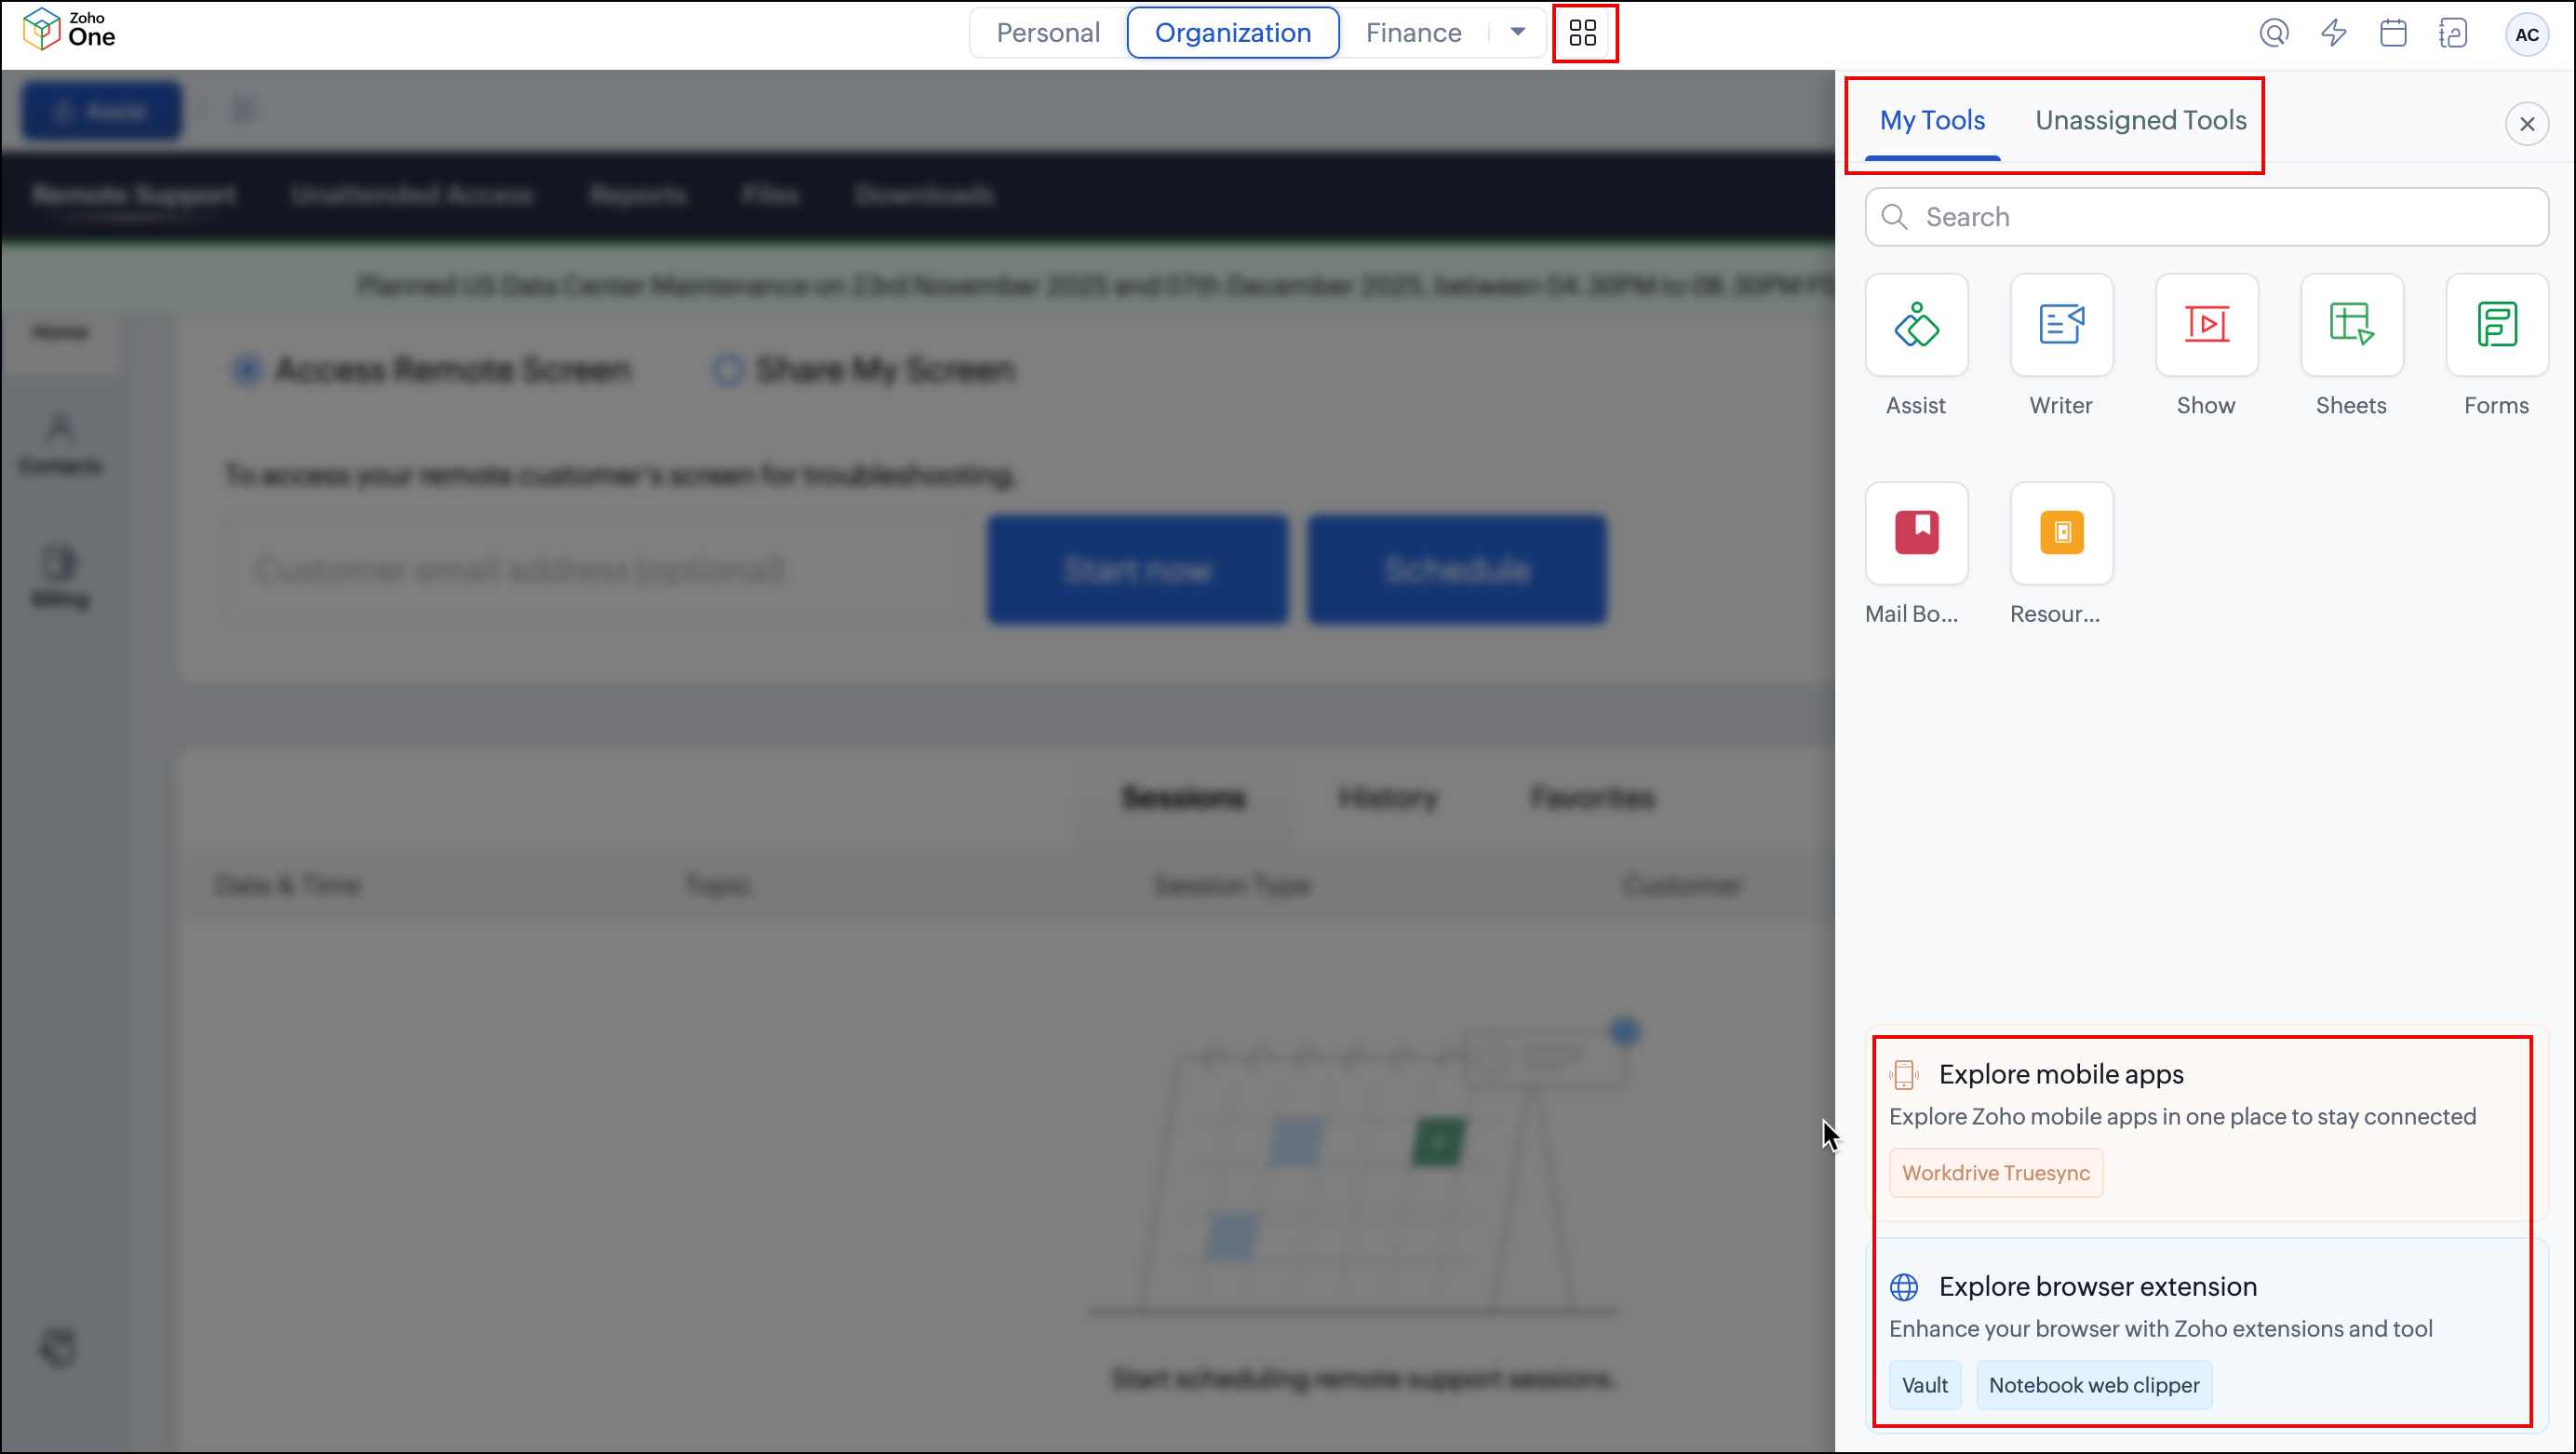Viewport: 2576px width, 1454px height.
Task: Switch to Unassigned Tools tab
Action: pos(2140,121)
